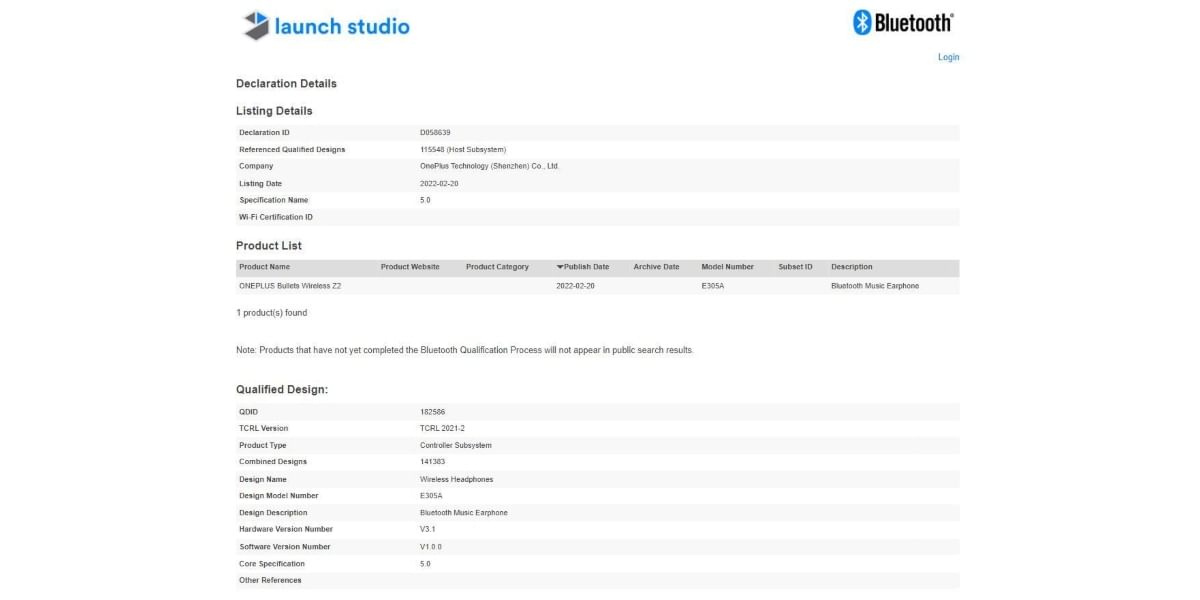Viewport: 1200px width, 600px height.
Task: Click the product name ONEPLUS Bullets Wireless Z2
Action: pyautogui.click(x=290, y=286)
